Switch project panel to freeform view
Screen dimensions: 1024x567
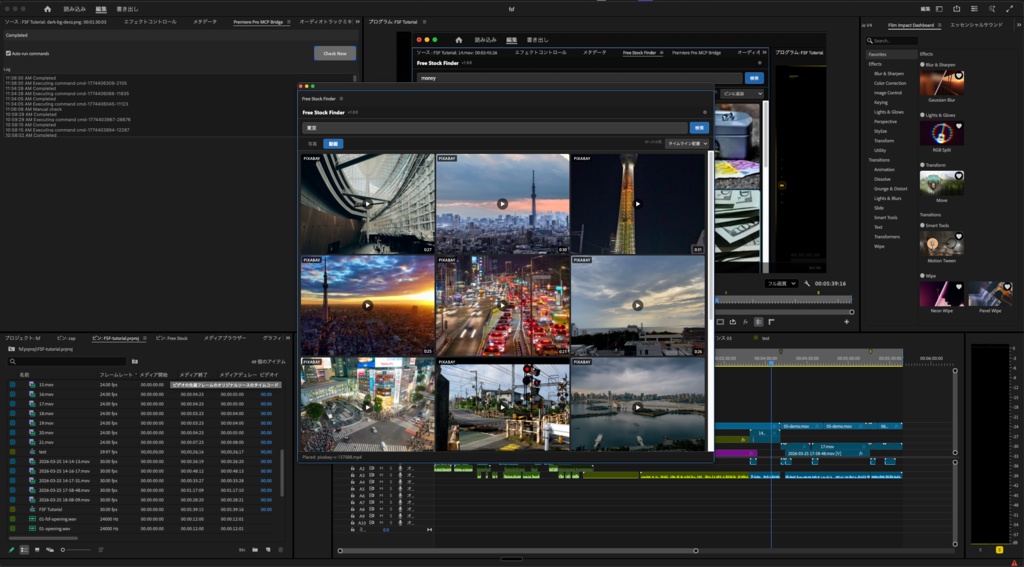(50, 550)
